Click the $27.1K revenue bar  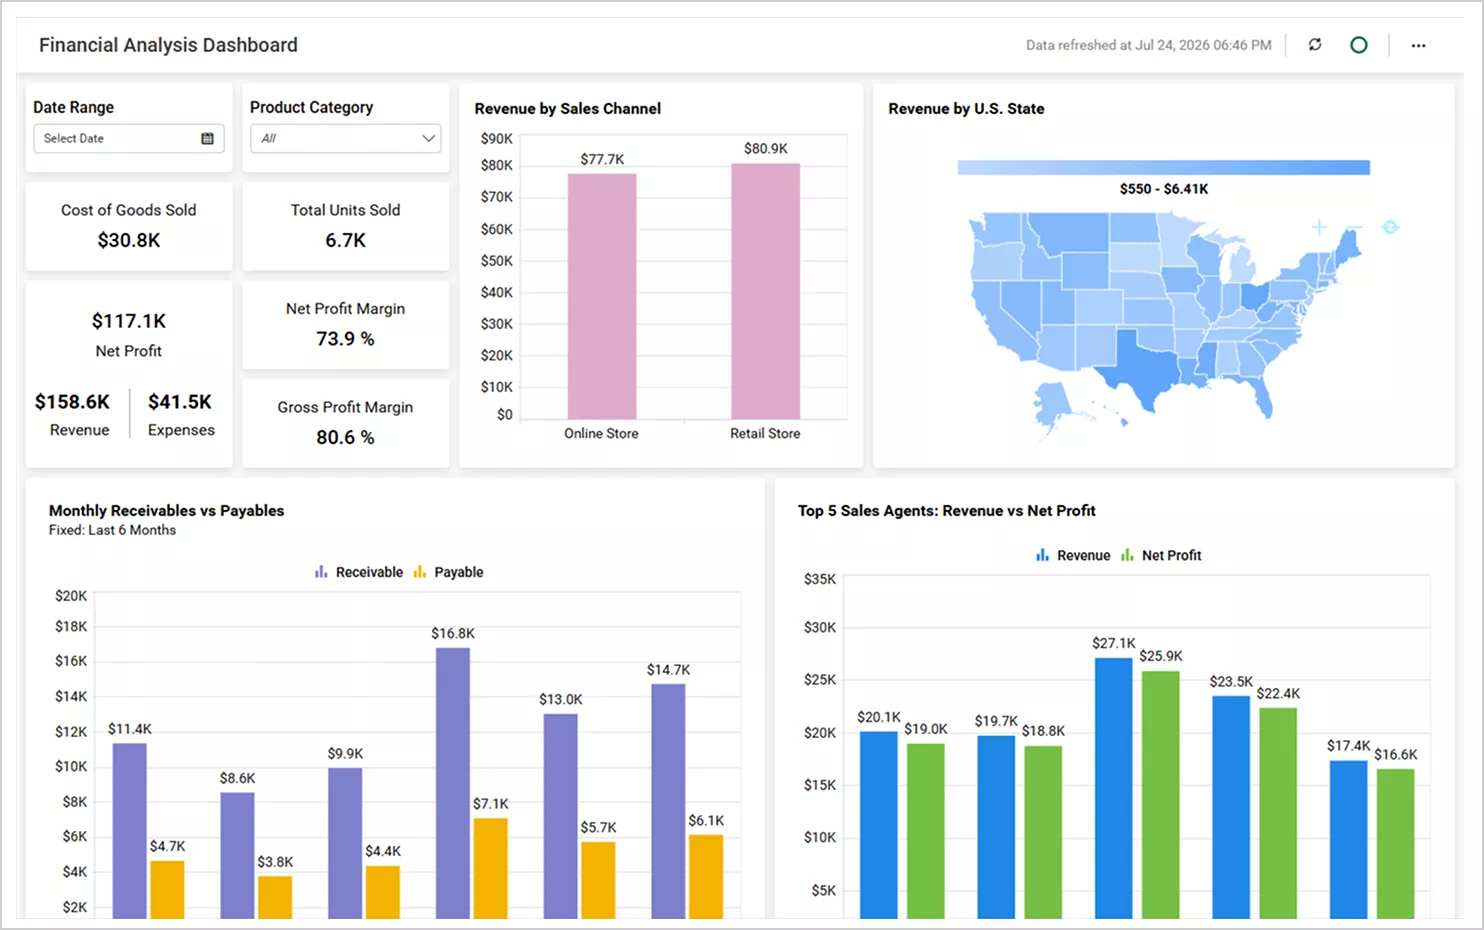coord(1113,788)
